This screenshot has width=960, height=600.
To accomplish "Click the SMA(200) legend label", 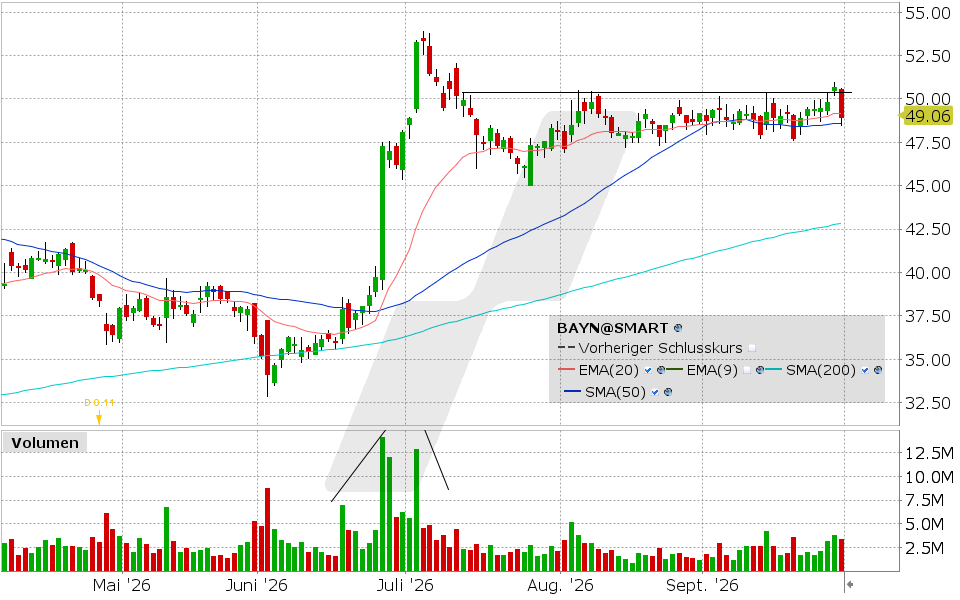I will (x=821, y=370).
